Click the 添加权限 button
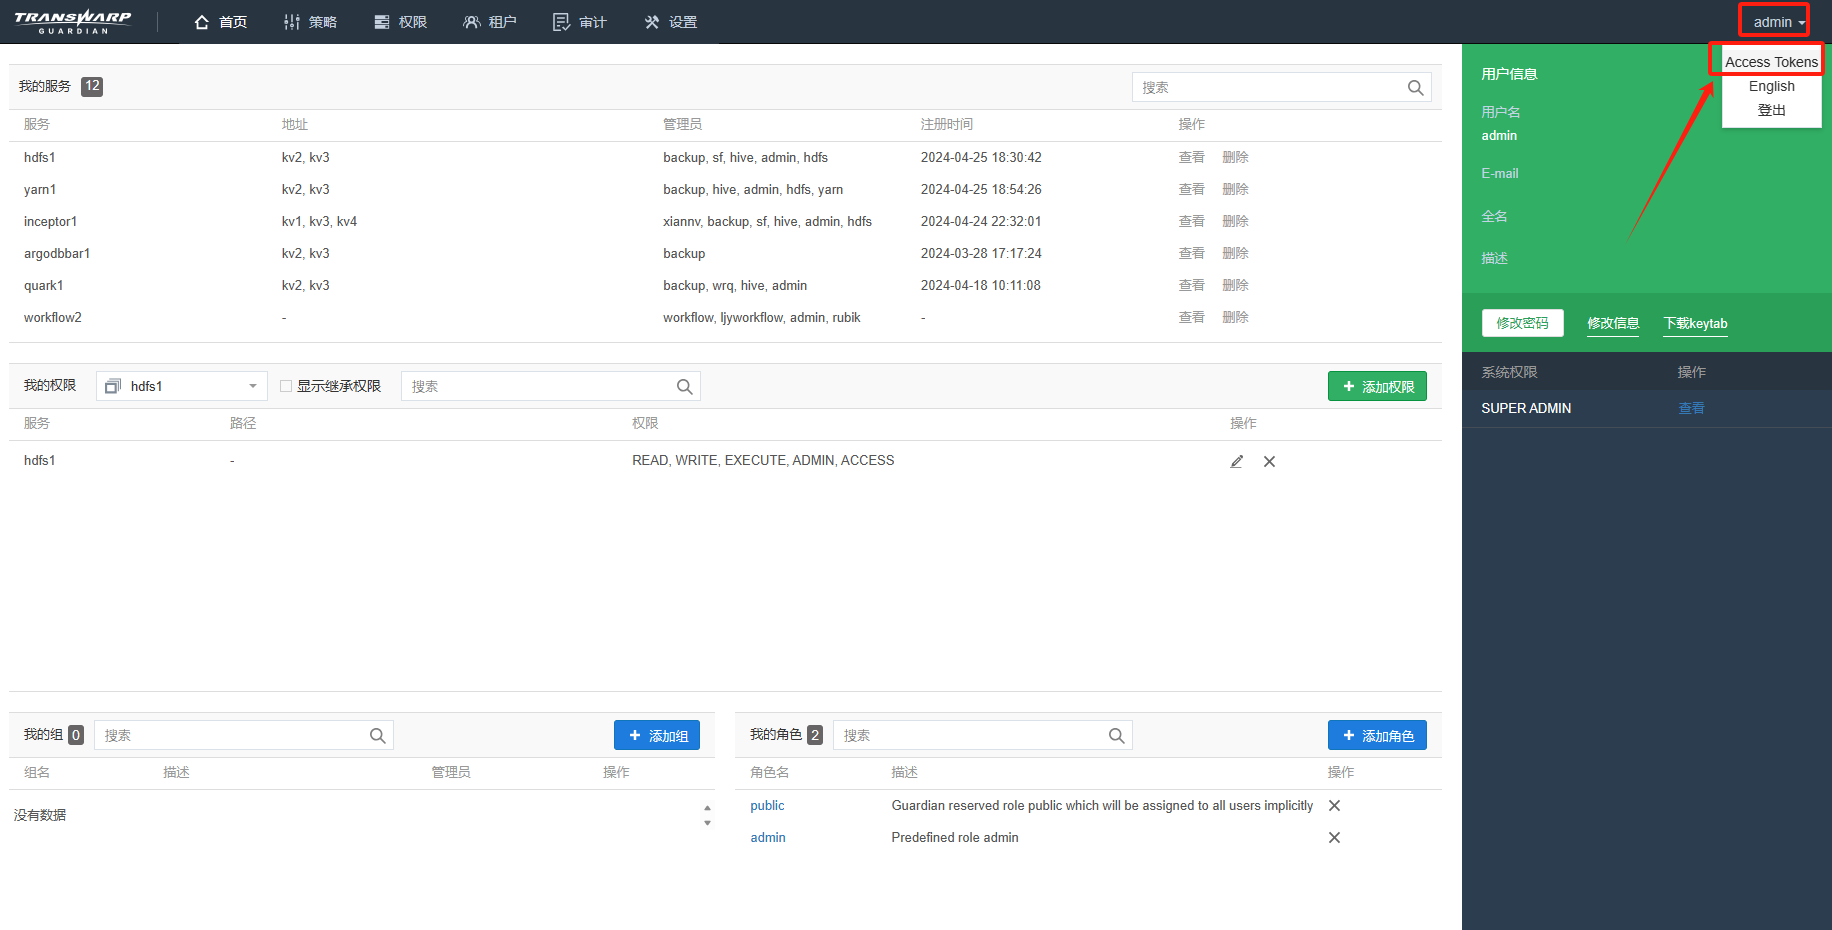 point(1377,386)
